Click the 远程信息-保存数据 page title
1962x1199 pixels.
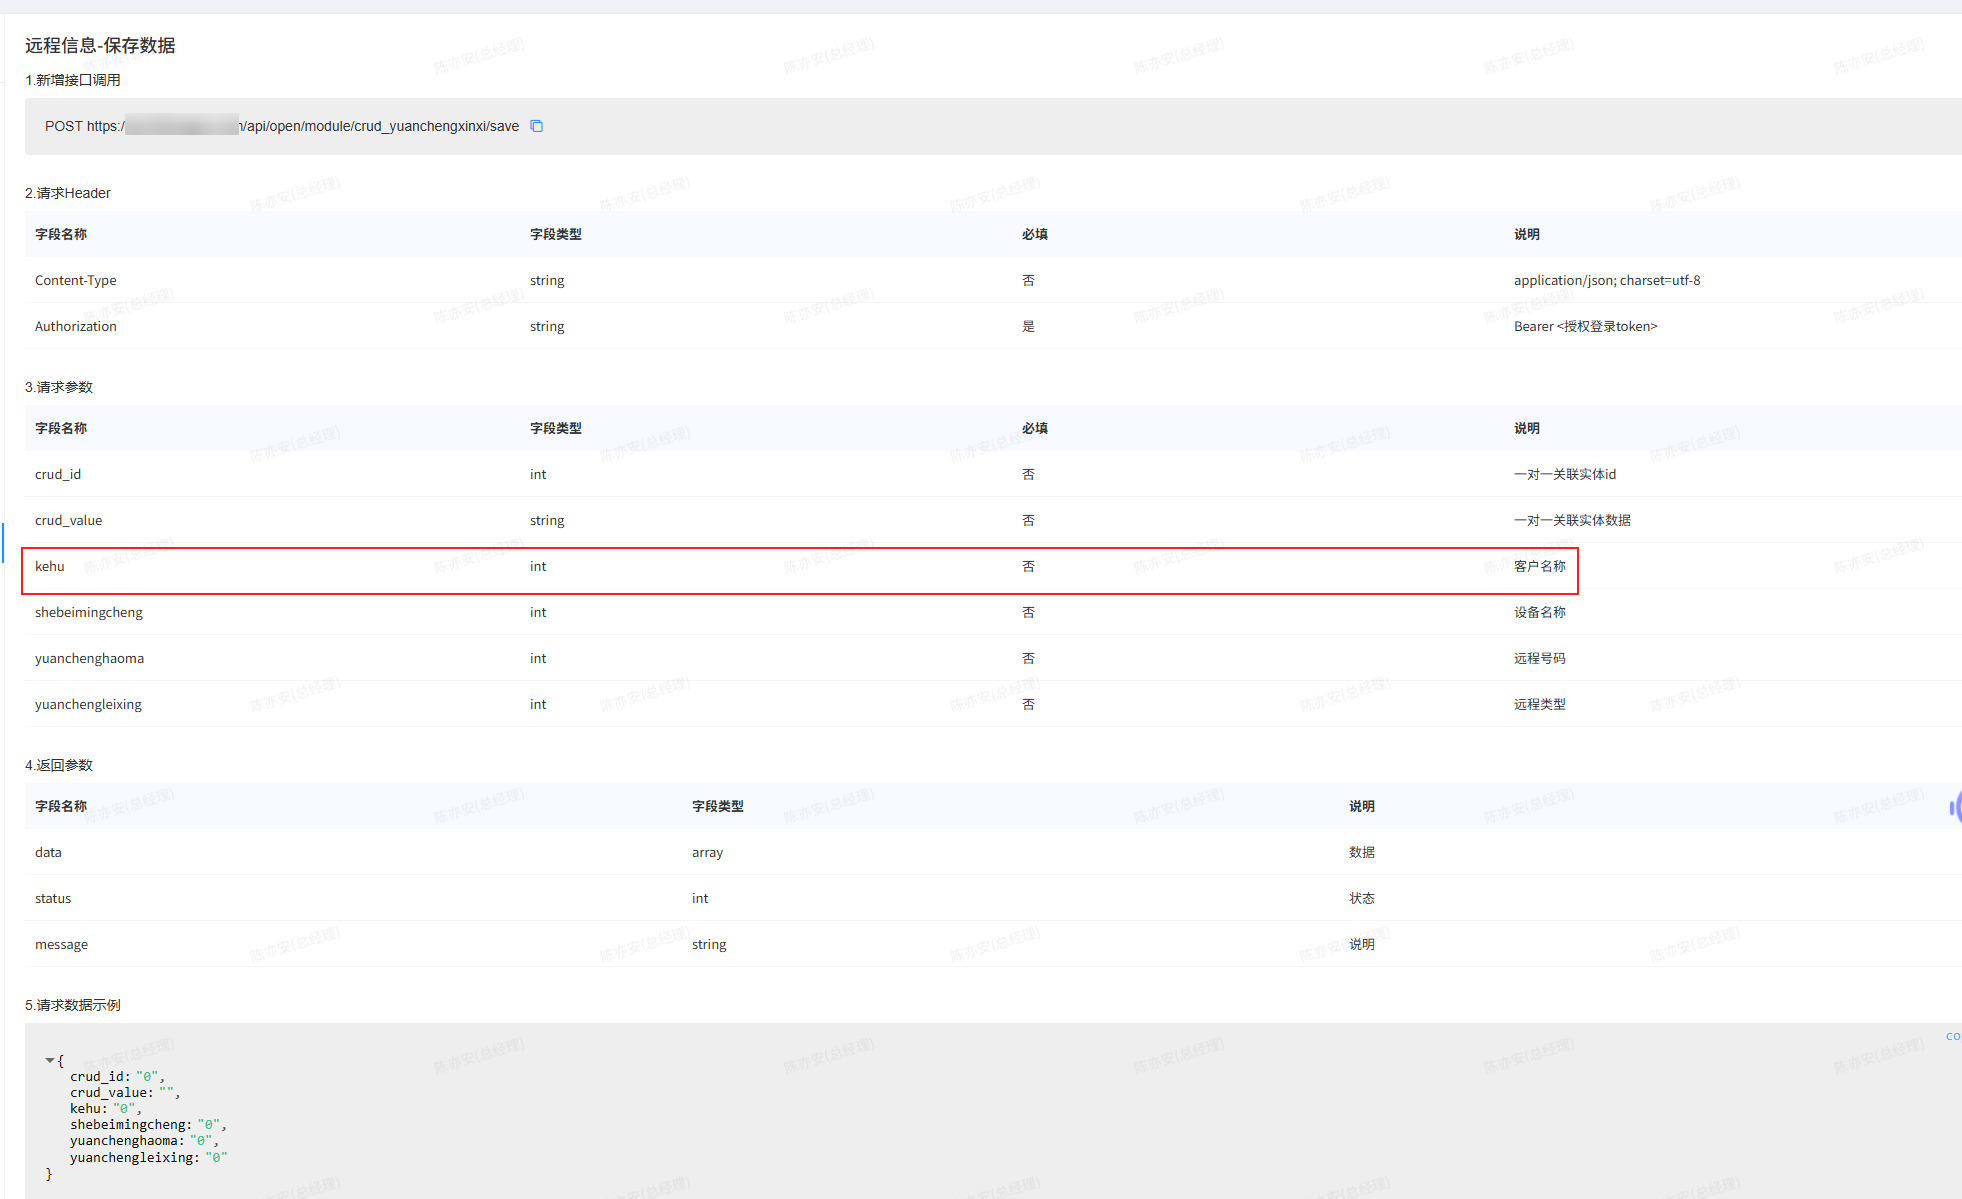point(100,45)
